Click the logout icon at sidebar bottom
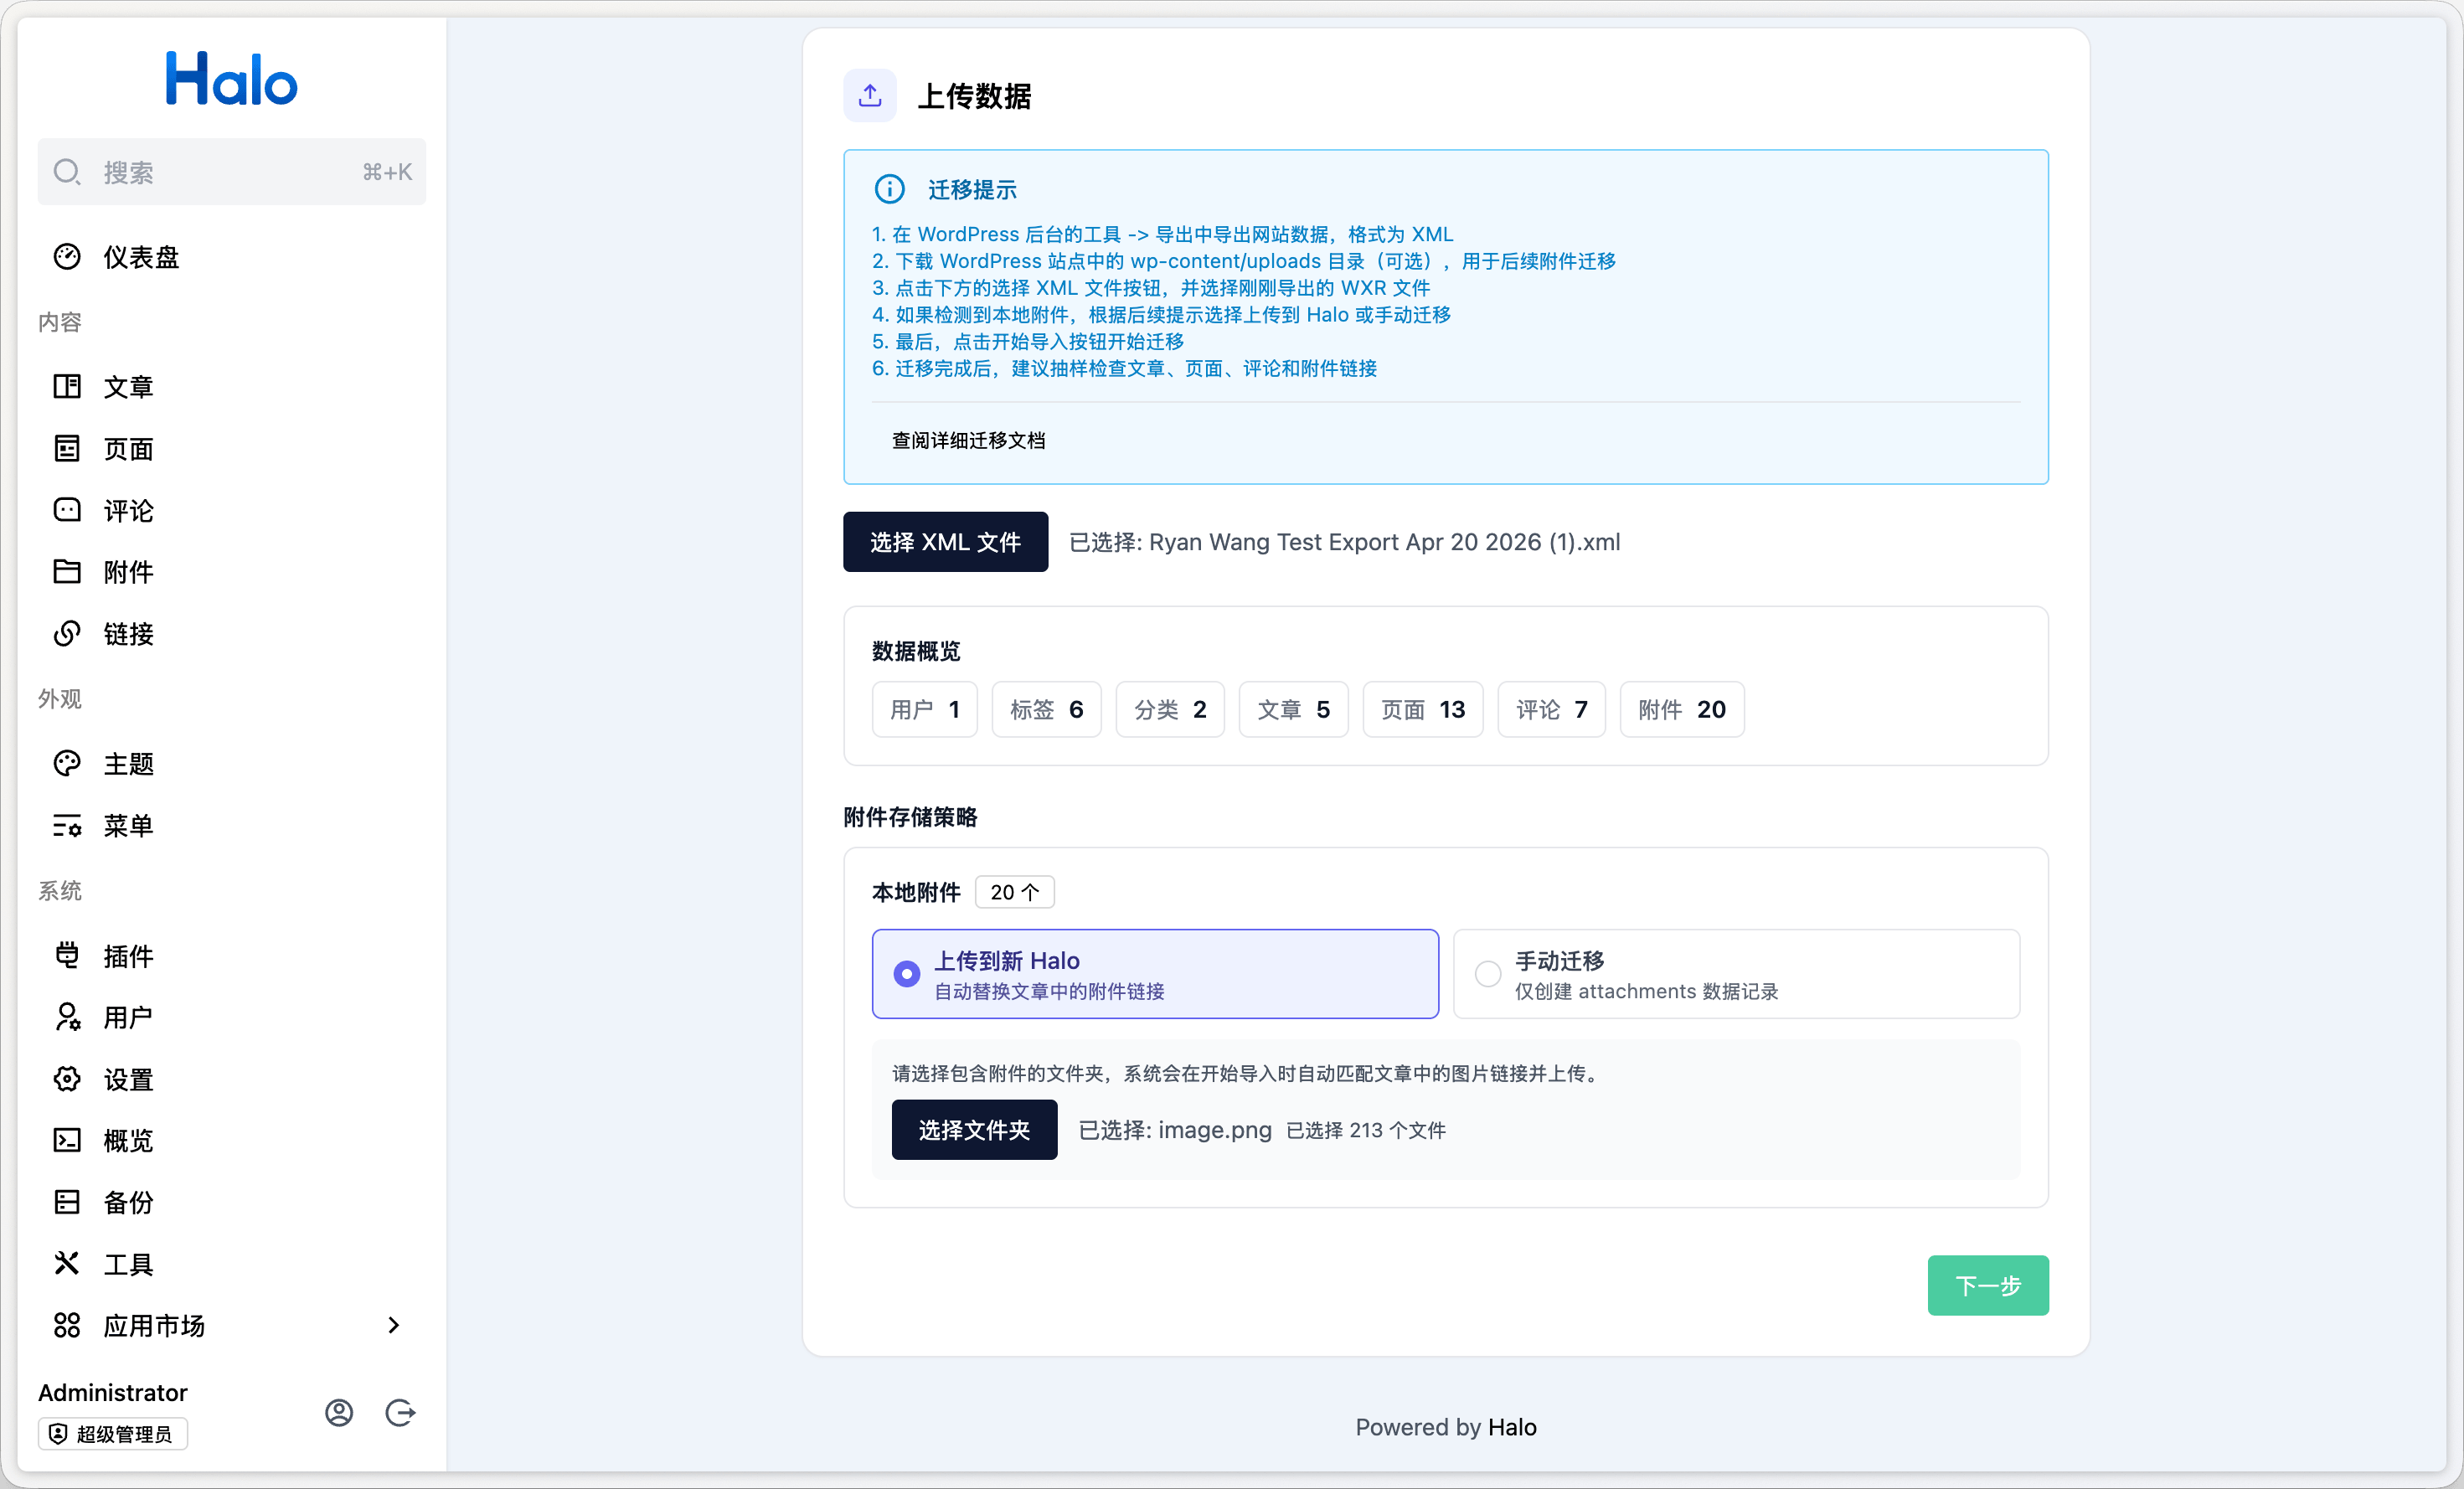 tap(400, 1412)
